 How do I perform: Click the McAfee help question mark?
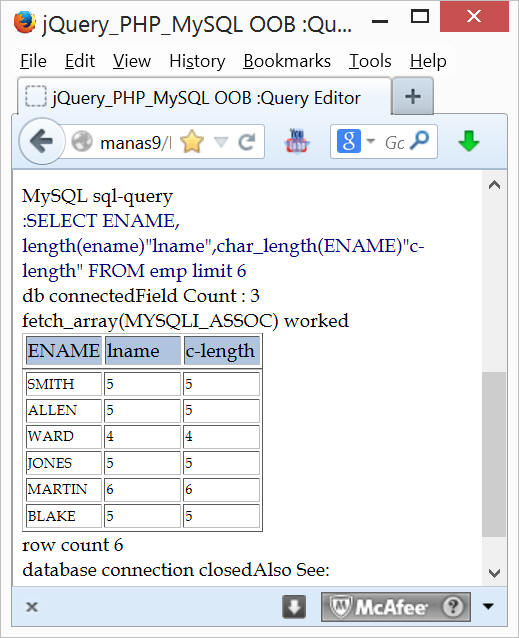click(453, 607)
